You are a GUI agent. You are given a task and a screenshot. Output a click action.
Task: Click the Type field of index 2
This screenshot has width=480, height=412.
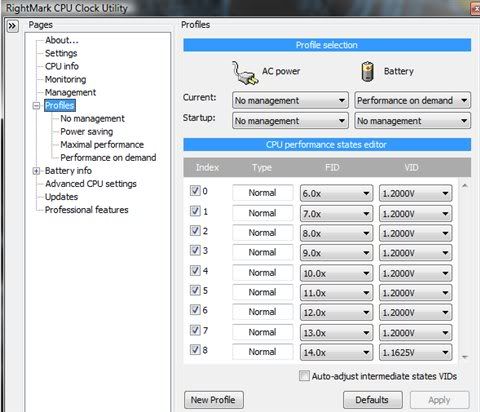click(x=263, y=233)
